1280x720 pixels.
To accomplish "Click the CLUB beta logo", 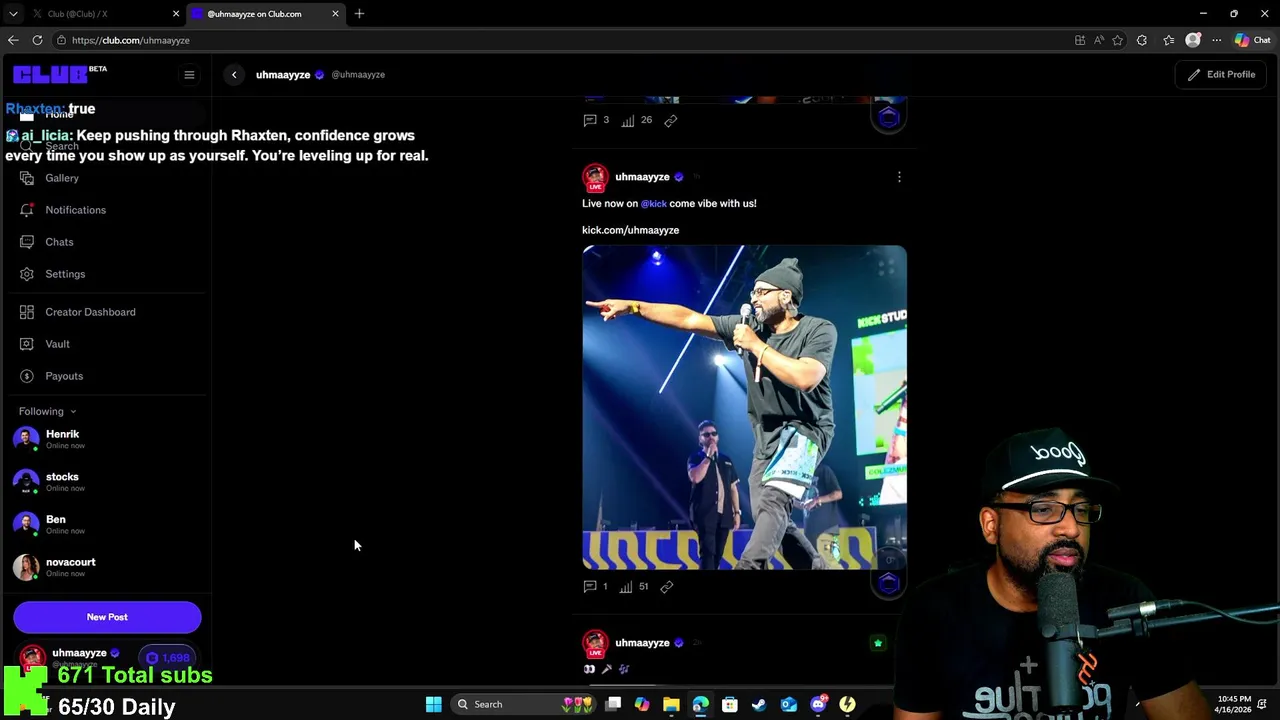I will 59,74.
